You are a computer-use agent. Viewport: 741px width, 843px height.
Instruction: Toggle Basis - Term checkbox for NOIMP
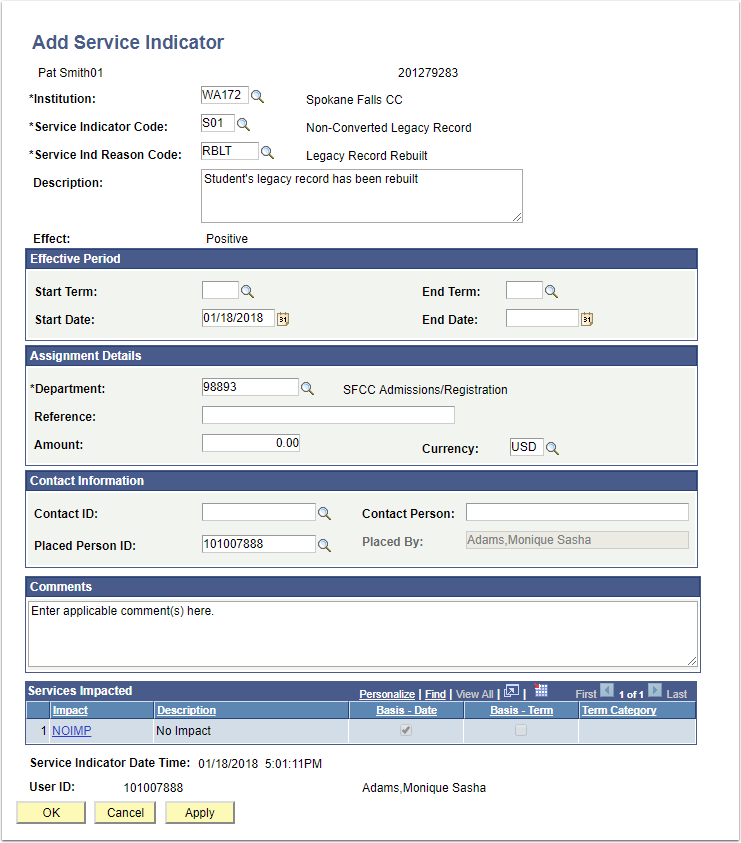[521, 730]
